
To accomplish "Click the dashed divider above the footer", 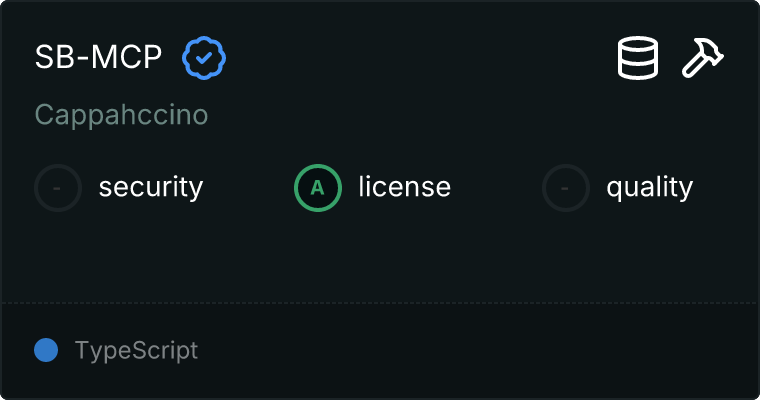I will click(380, 302).
